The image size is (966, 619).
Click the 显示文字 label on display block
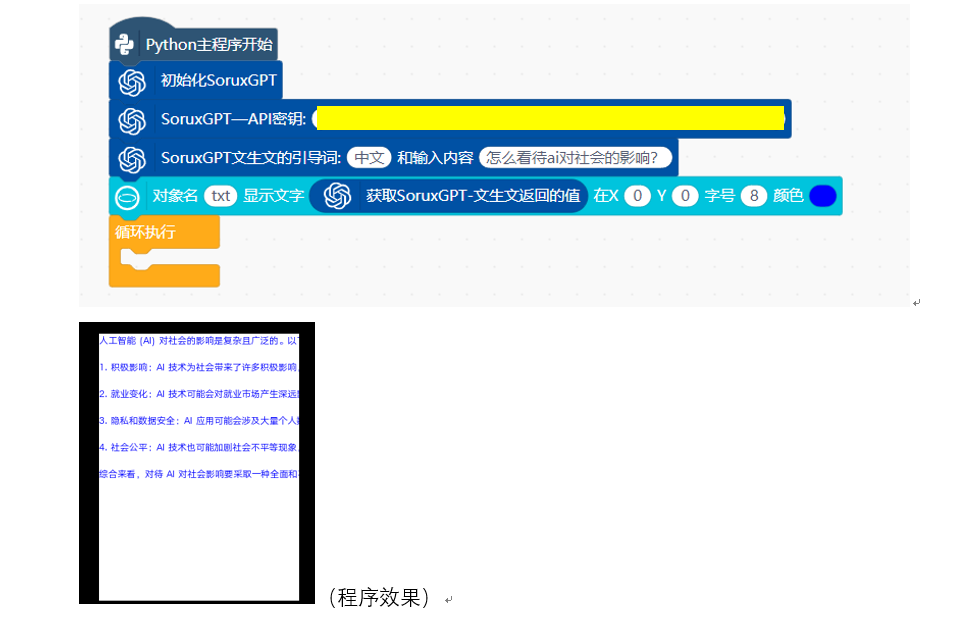(x=274, y=196)
